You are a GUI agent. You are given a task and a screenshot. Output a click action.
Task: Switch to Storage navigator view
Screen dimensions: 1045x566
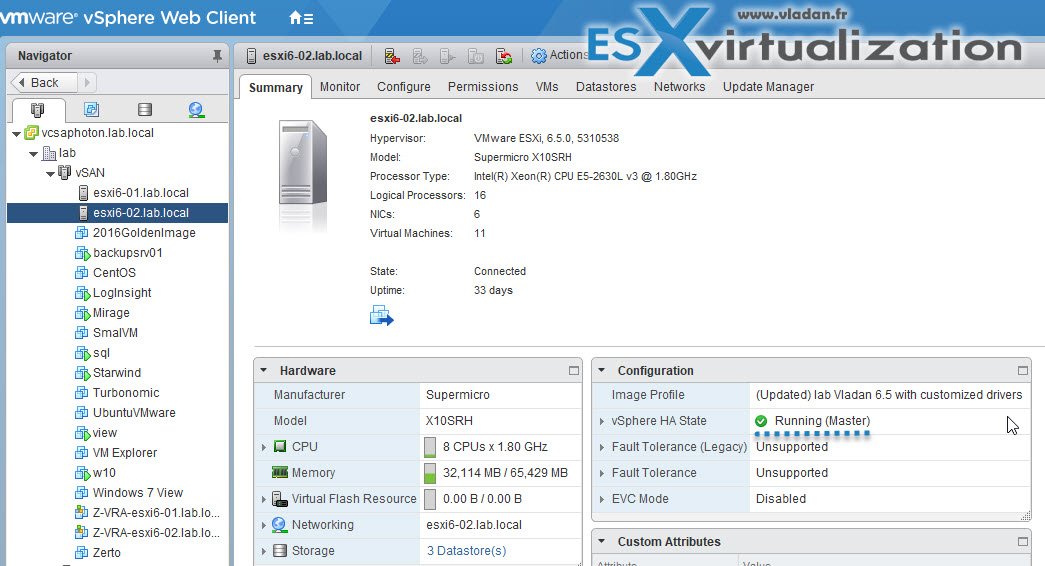click(x=145, y=109)
